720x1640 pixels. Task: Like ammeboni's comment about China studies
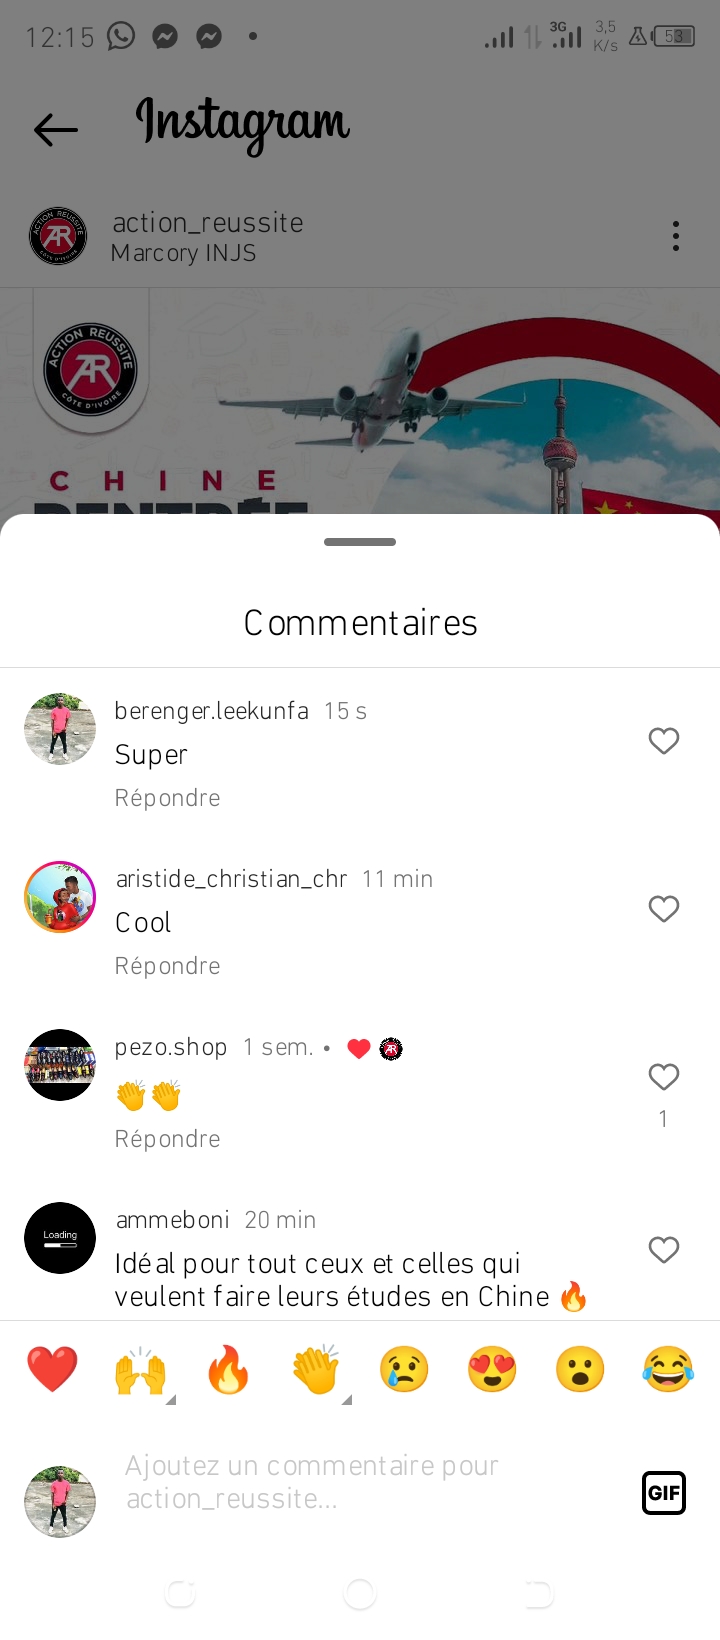pos(664,1250)
